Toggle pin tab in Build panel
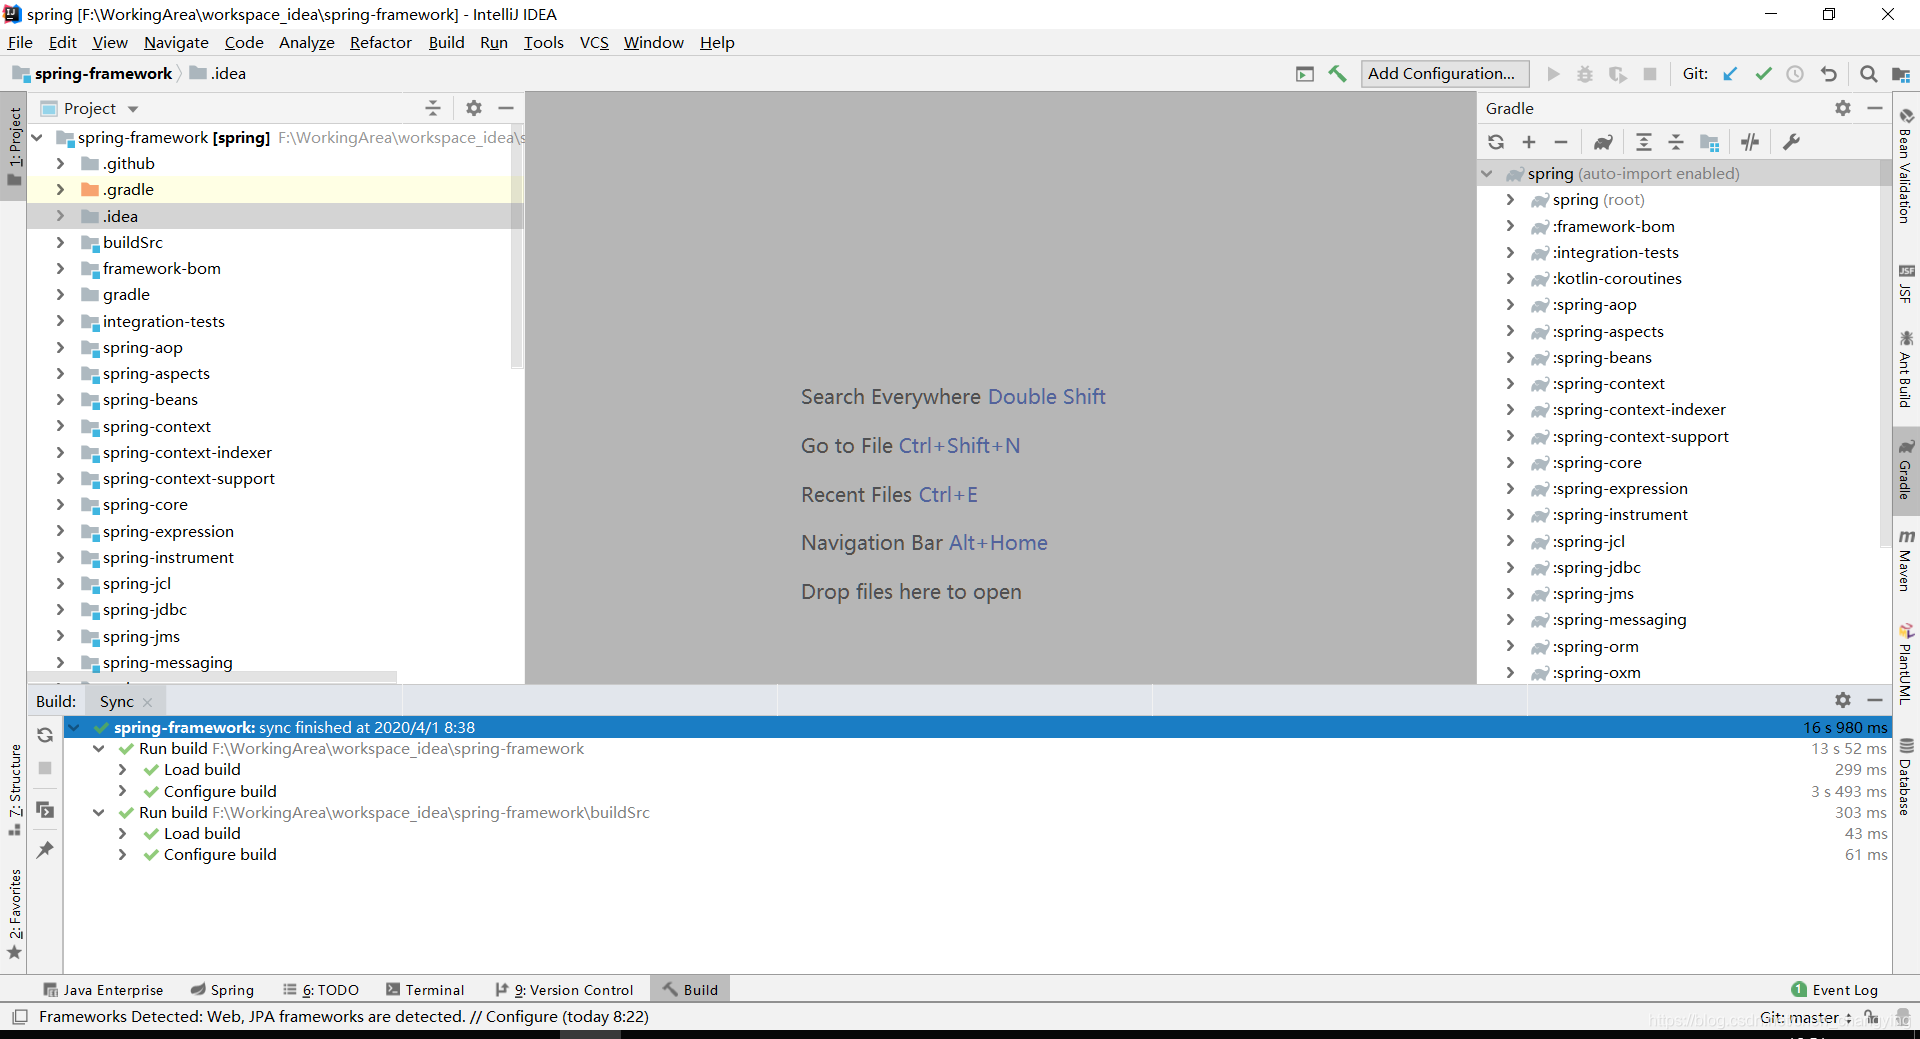This screenshot has height=1039, width=1920. (45, 850)
